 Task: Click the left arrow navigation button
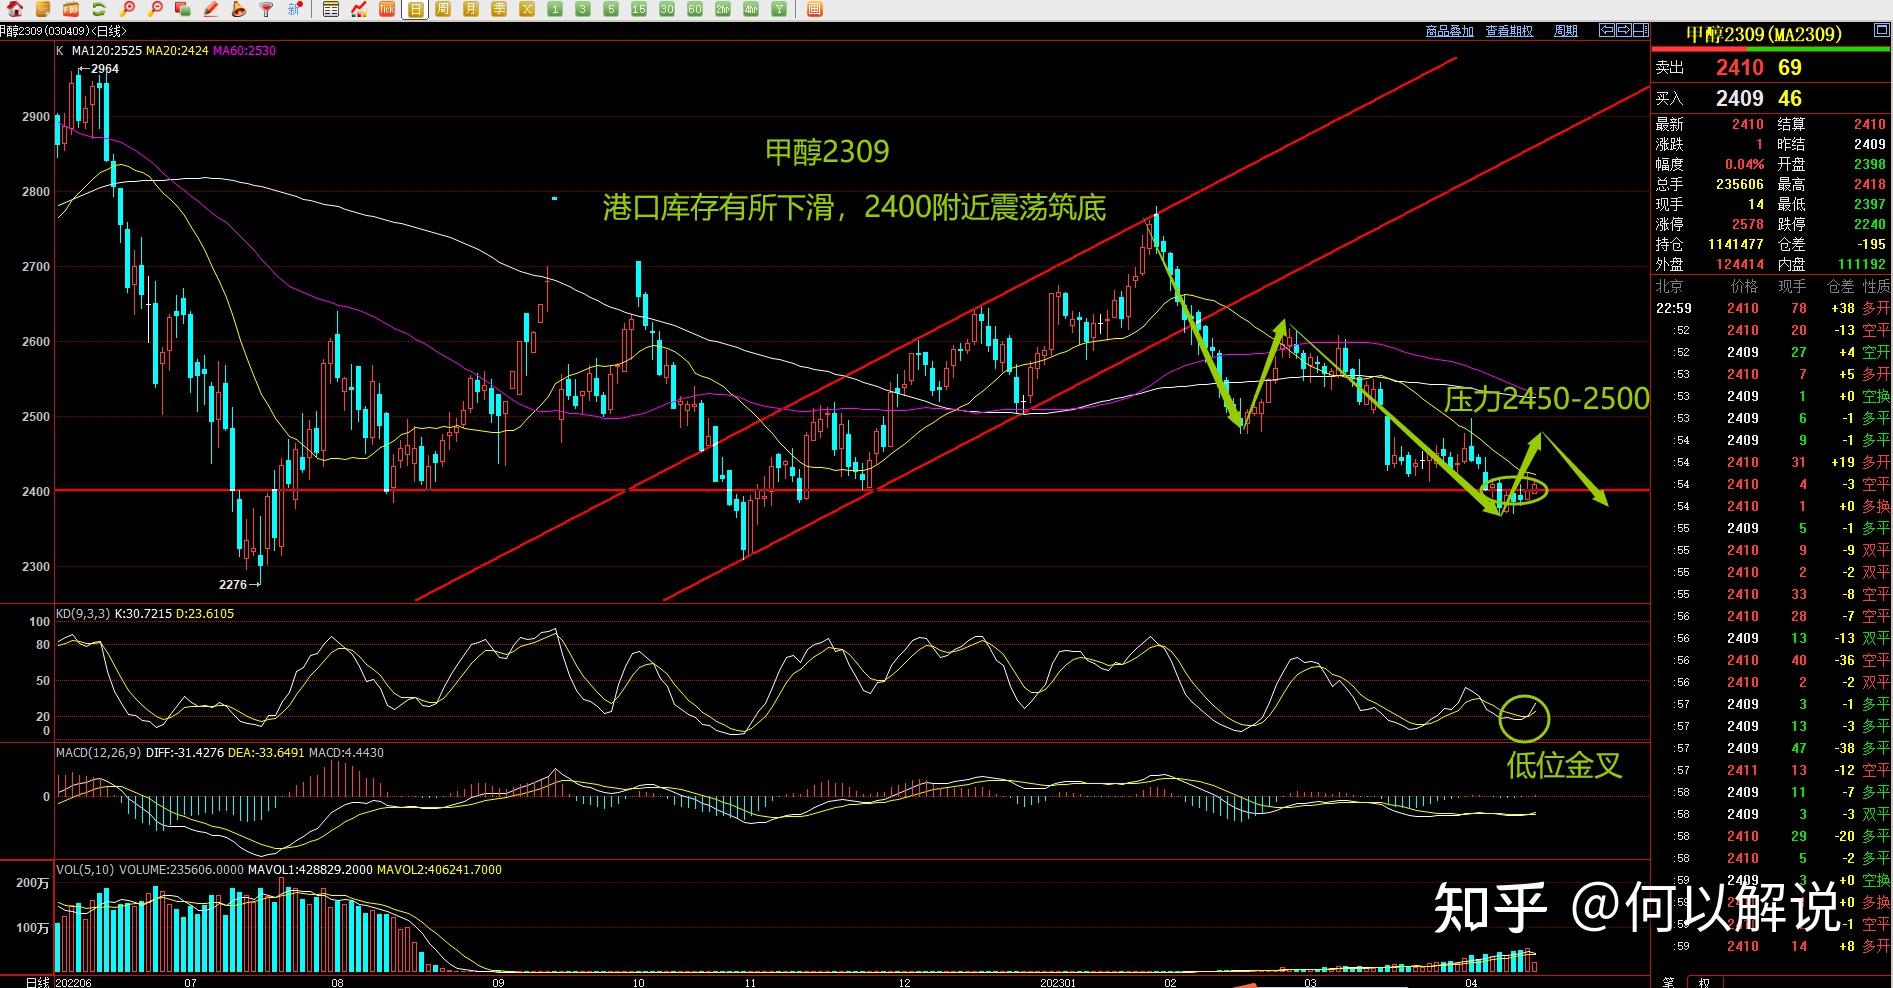pos(1607,30)
